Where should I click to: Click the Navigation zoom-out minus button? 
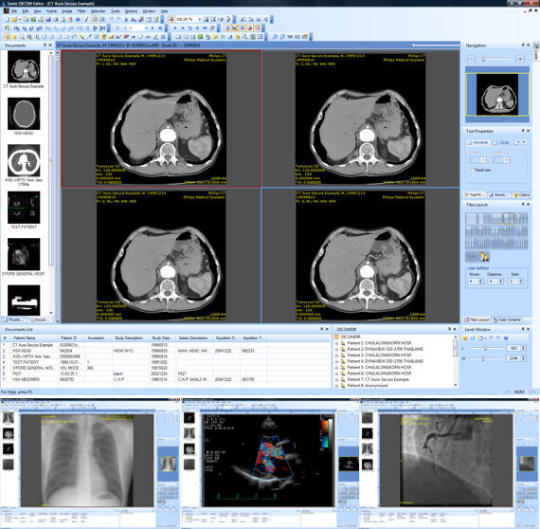pyautogui.click(x=471, y=59)
